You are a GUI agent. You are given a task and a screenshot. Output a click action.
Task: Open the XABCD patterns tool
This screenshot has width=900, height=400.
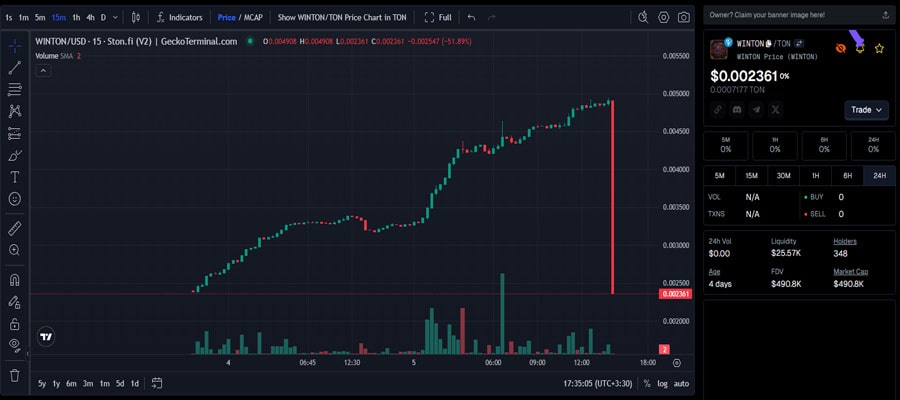pos(15,111)
